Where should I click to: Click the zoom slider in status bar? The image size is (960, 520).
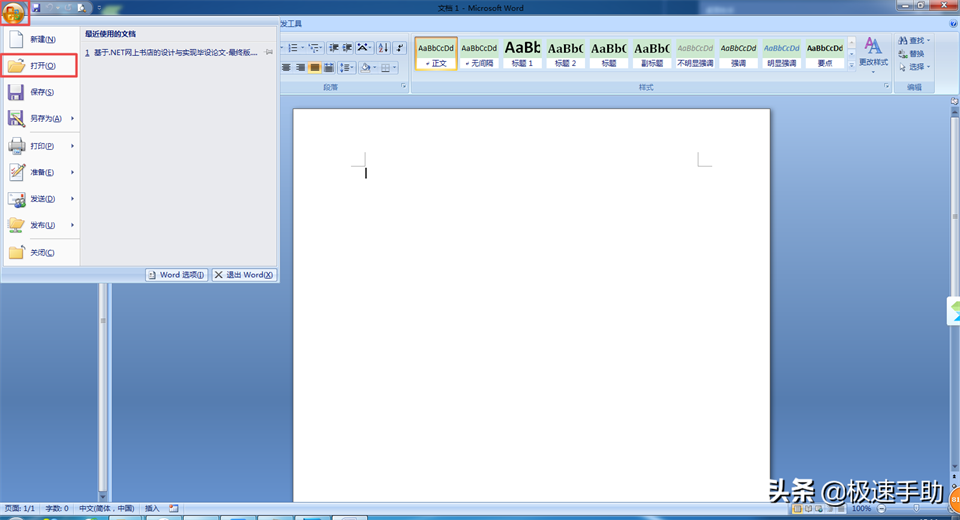point(917,509)
